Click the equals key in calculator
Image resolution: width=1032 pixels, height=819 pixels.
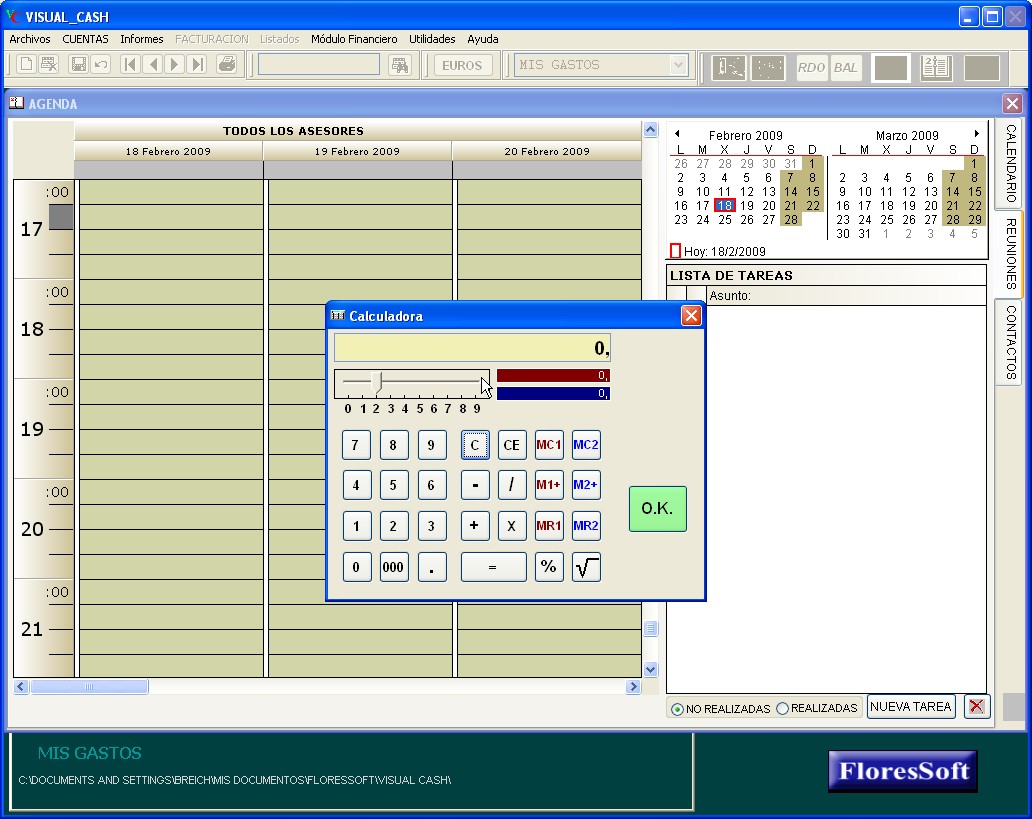(493, 567)
